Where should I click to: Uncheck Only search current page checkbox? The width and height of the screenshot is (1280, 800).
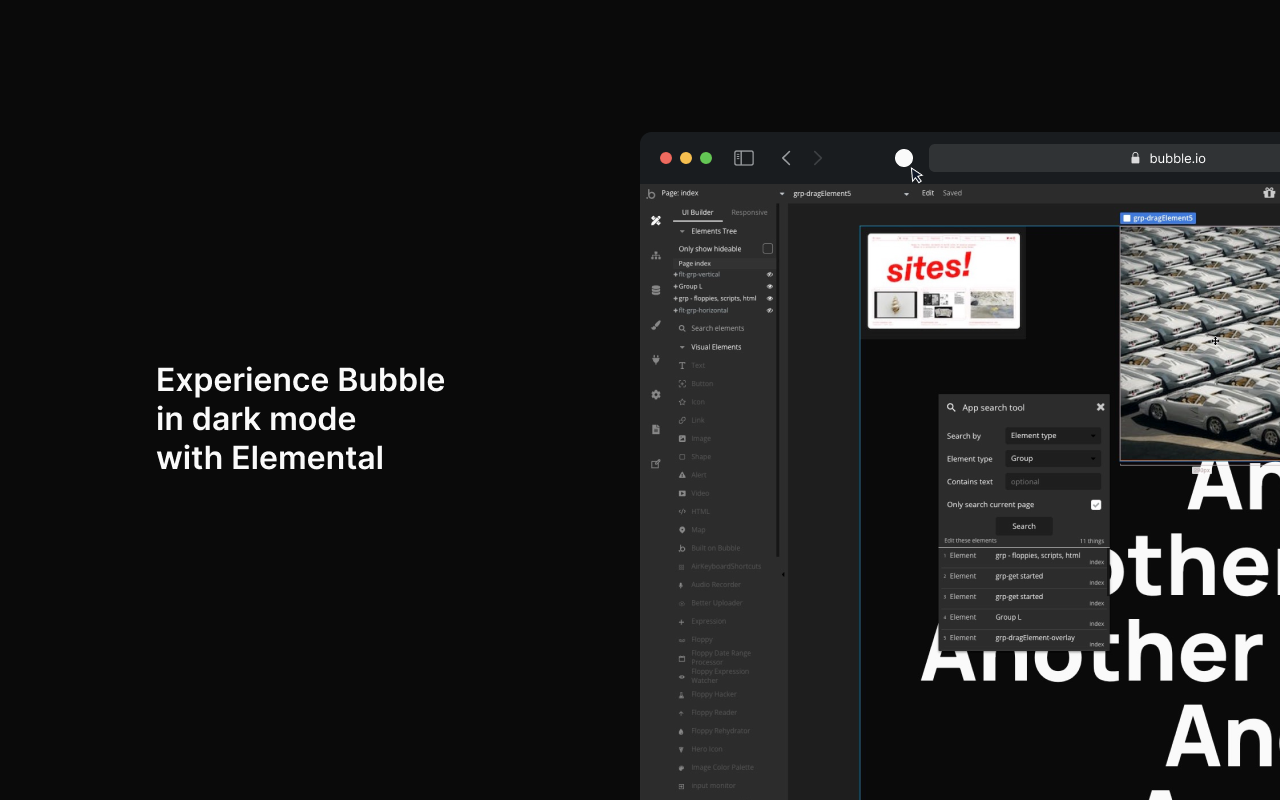tap(1096, 505)
